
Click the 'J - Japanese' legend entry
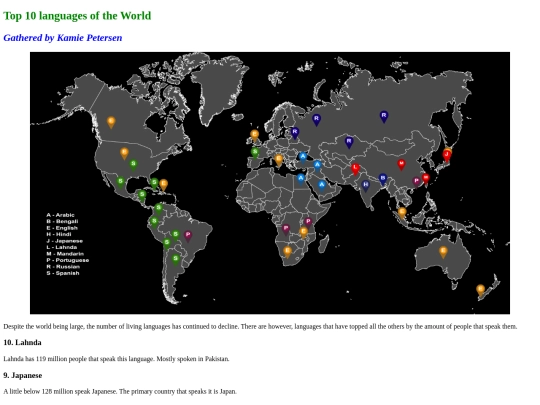pos(64,241)
